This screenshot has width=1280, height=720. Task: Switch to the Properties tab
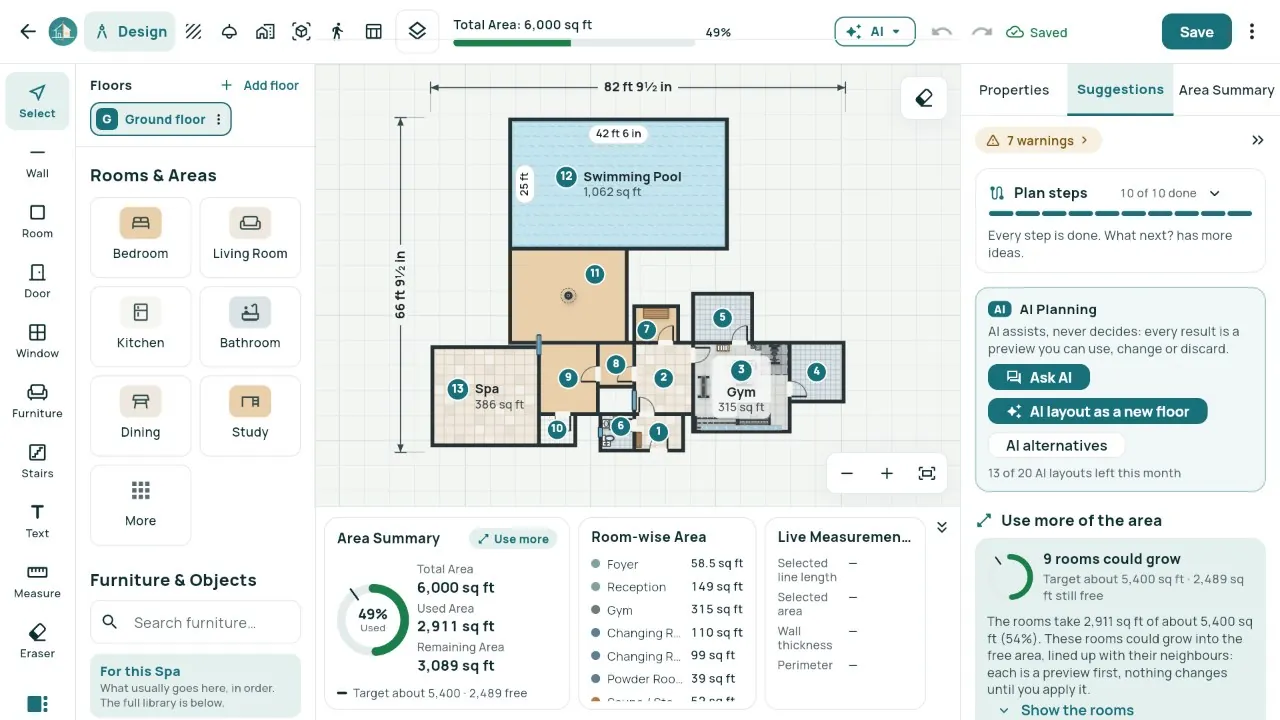(1014, 90)
